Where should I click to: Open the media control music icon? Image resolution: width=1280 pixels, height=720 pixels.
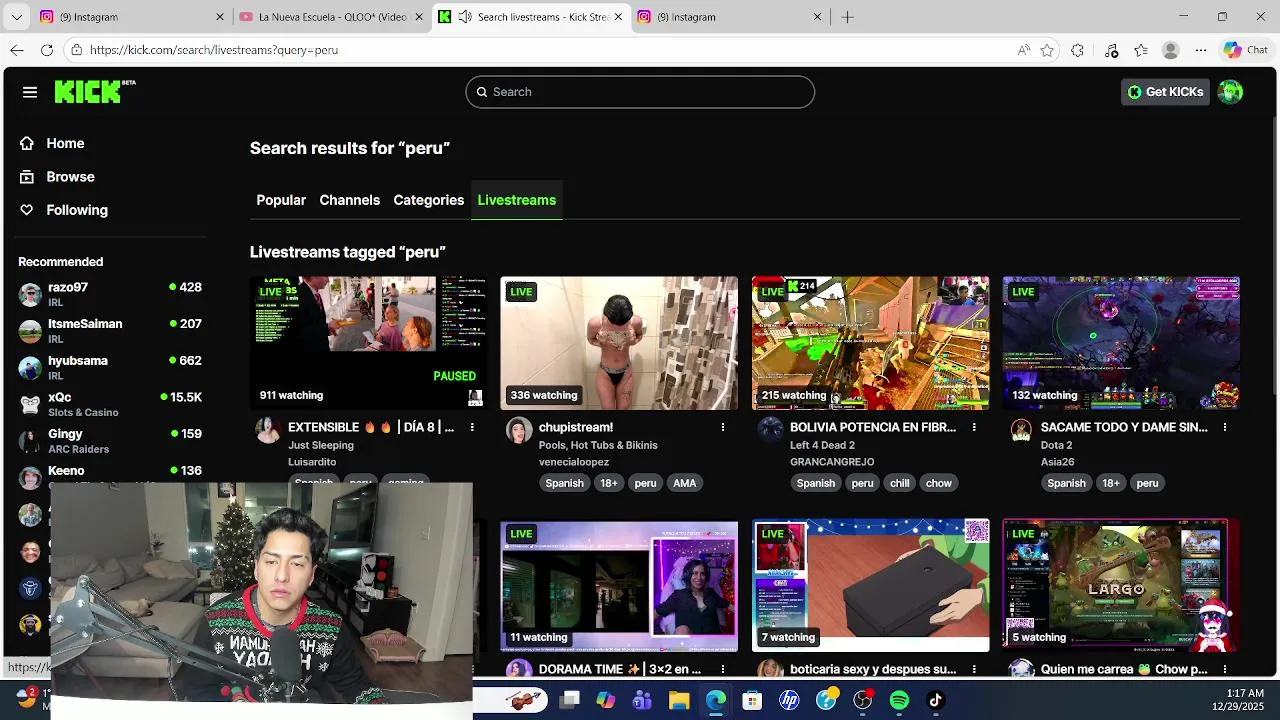1111,50
